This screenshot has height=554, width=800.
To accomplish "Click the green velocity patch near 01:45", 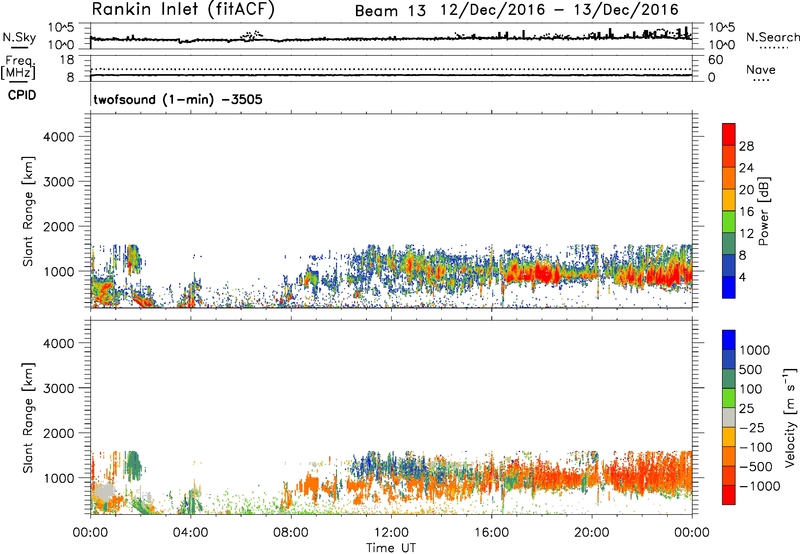I will point(134,465).
